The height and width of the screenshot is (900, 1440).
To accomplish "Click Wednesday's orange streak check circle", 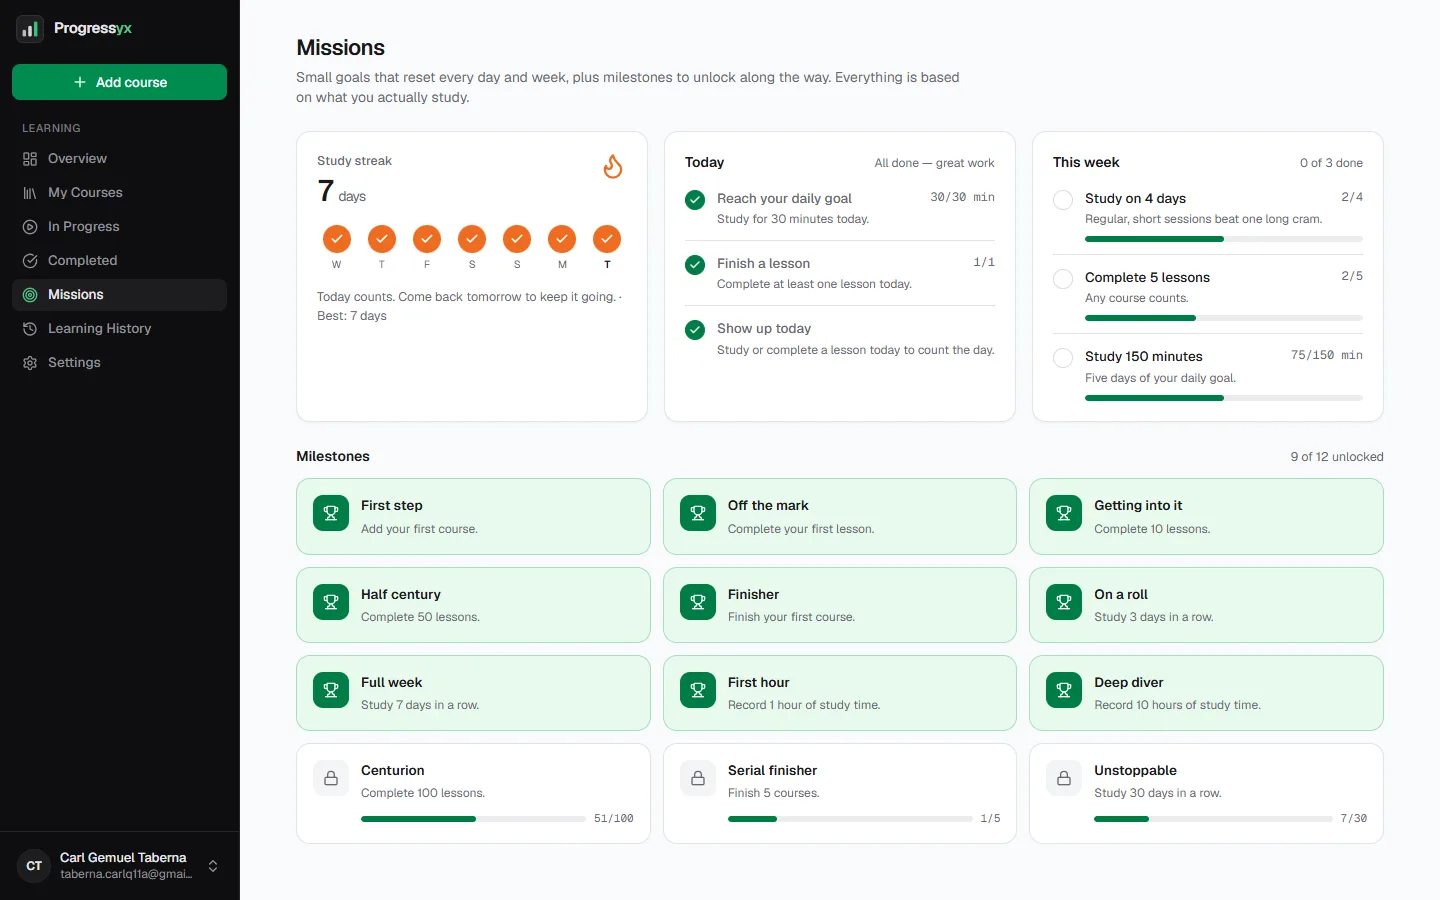I will tap(337, 239).
